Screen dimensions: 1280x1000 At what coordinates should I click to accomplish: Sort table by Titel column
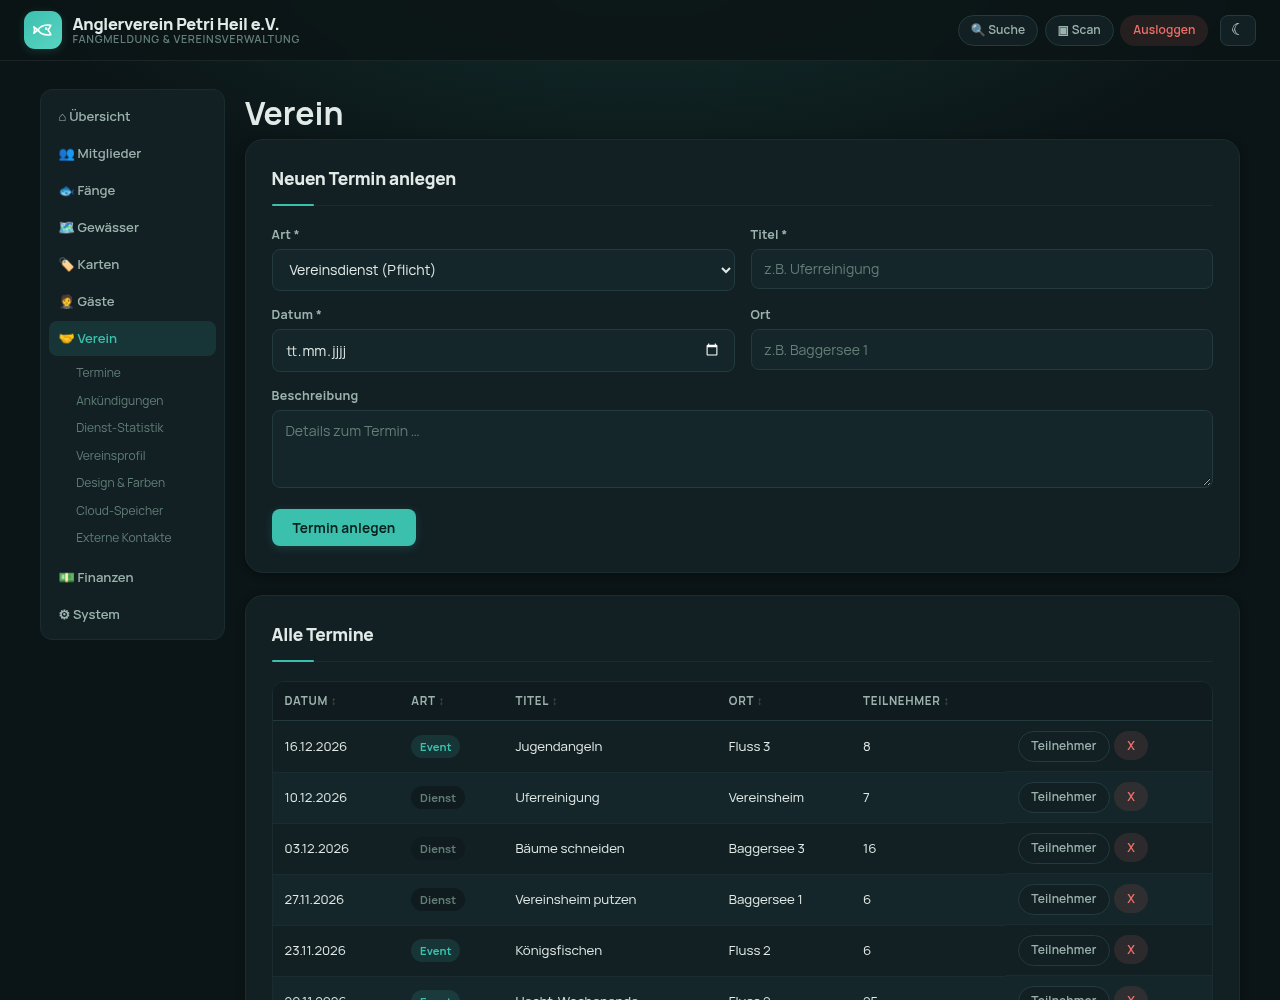(x=536, y=701)
